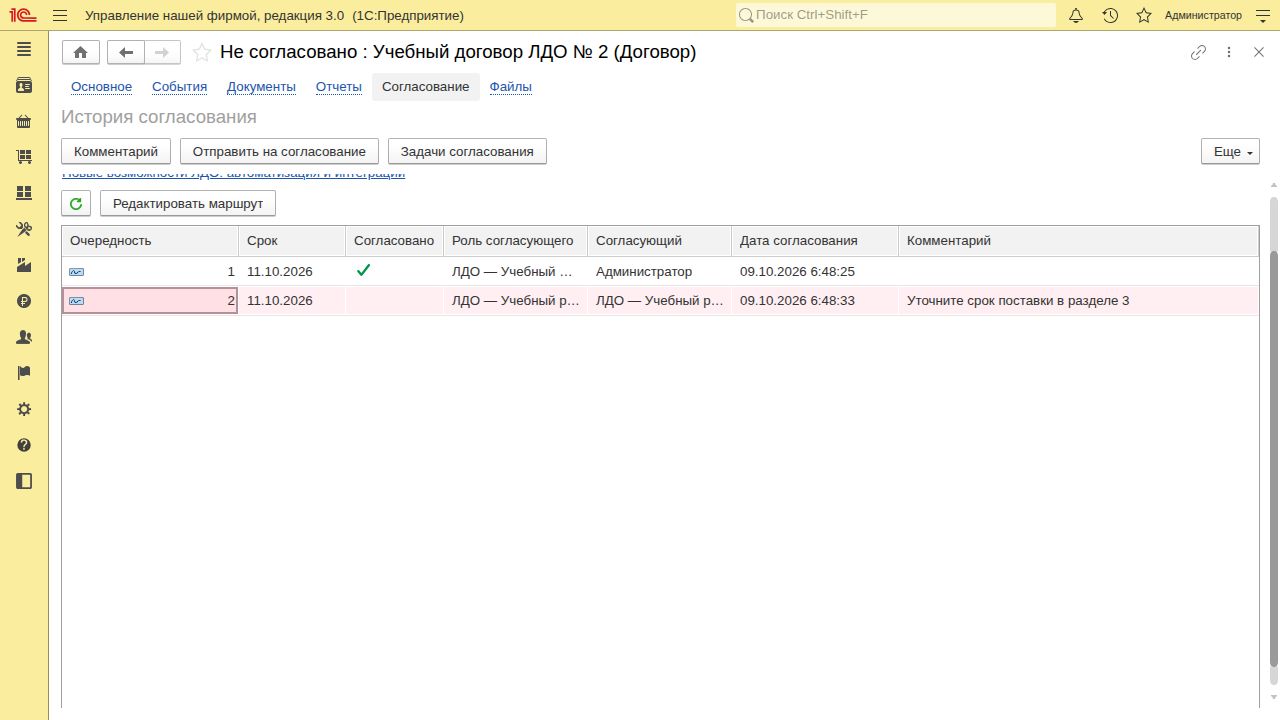Copy link to this document
Image resolution: width=1280 pixels, height=720 pixels.
pyautogui.click(x=1198, y=53)
